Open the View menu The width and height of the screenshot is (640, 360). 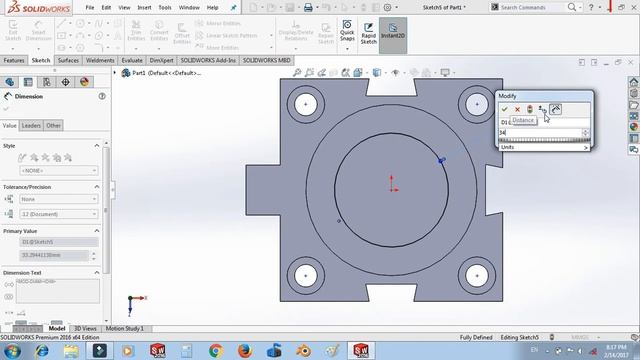124,7
